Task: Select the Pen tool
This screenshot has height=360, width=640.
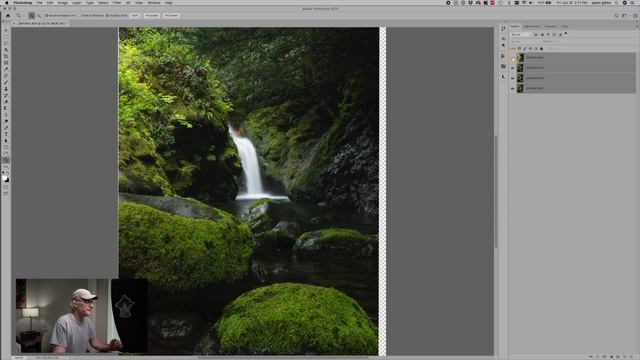Action: [6, 128]
